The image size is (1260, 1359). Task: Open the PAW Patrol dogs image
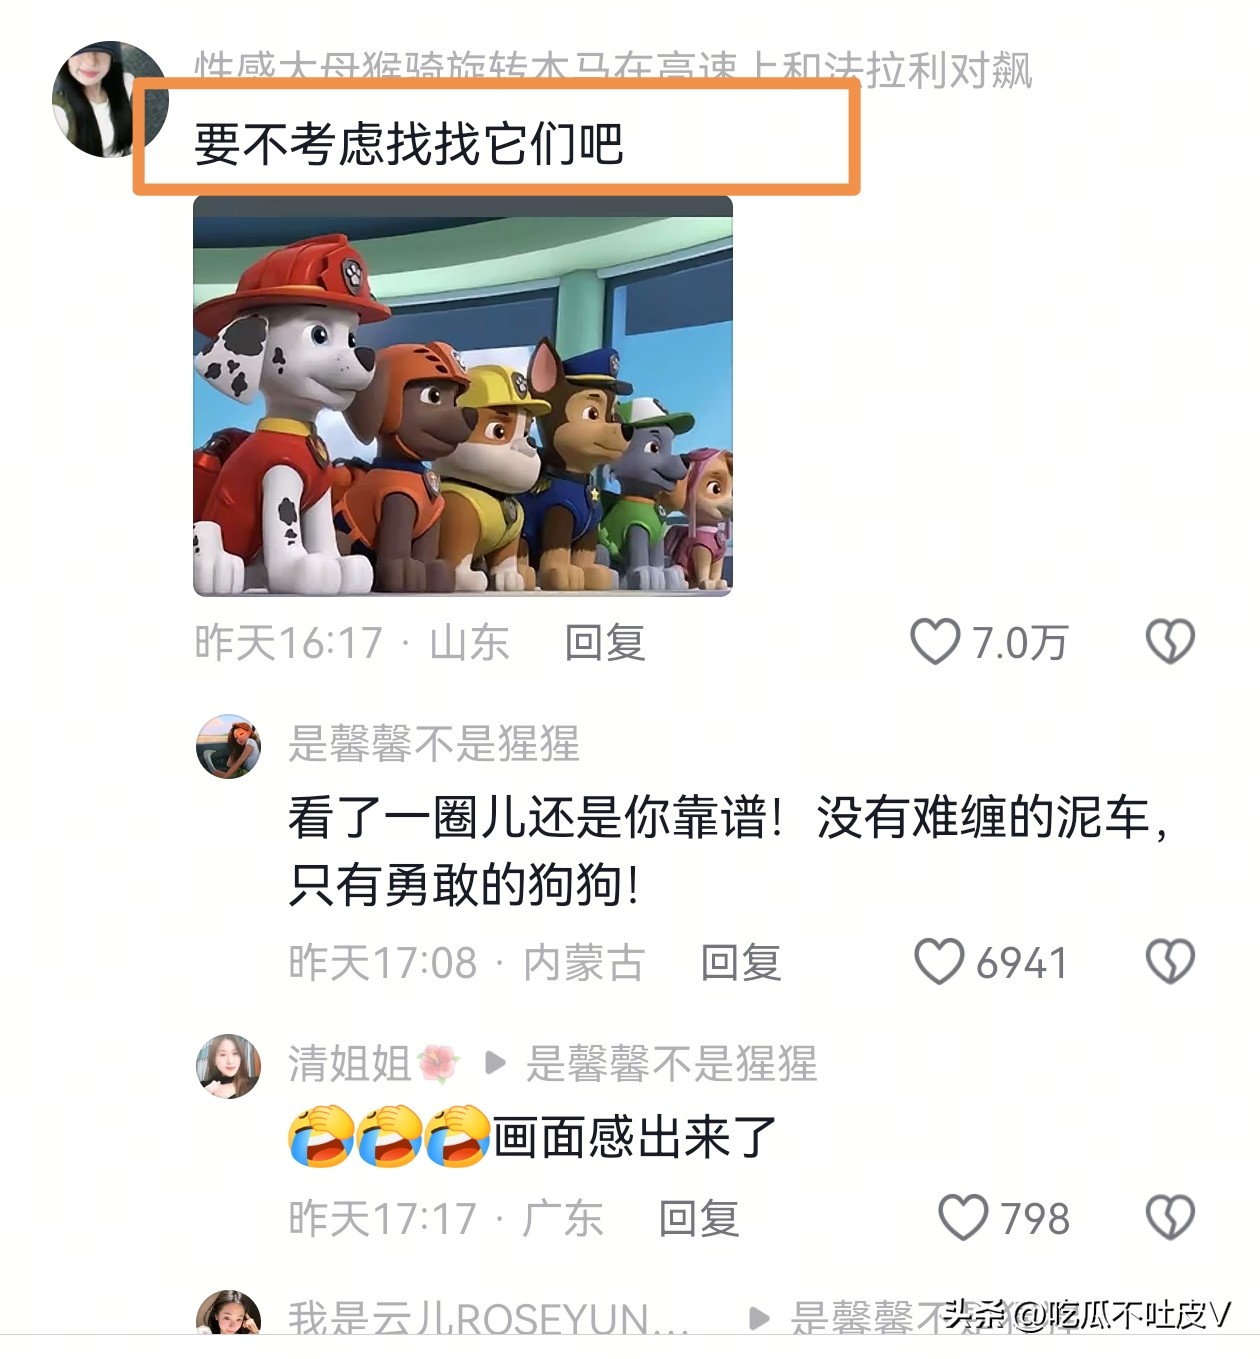click(463, 396)
